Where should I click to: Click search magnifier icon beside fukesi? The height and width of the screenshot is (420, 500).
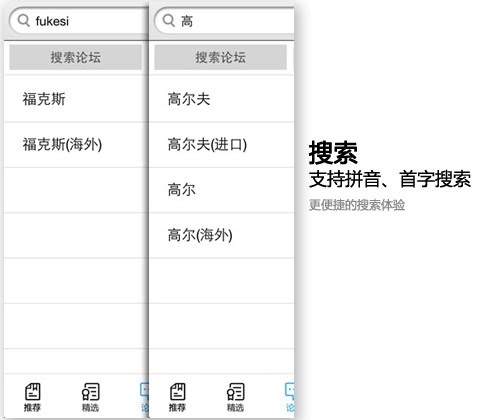tap(24, 21)
